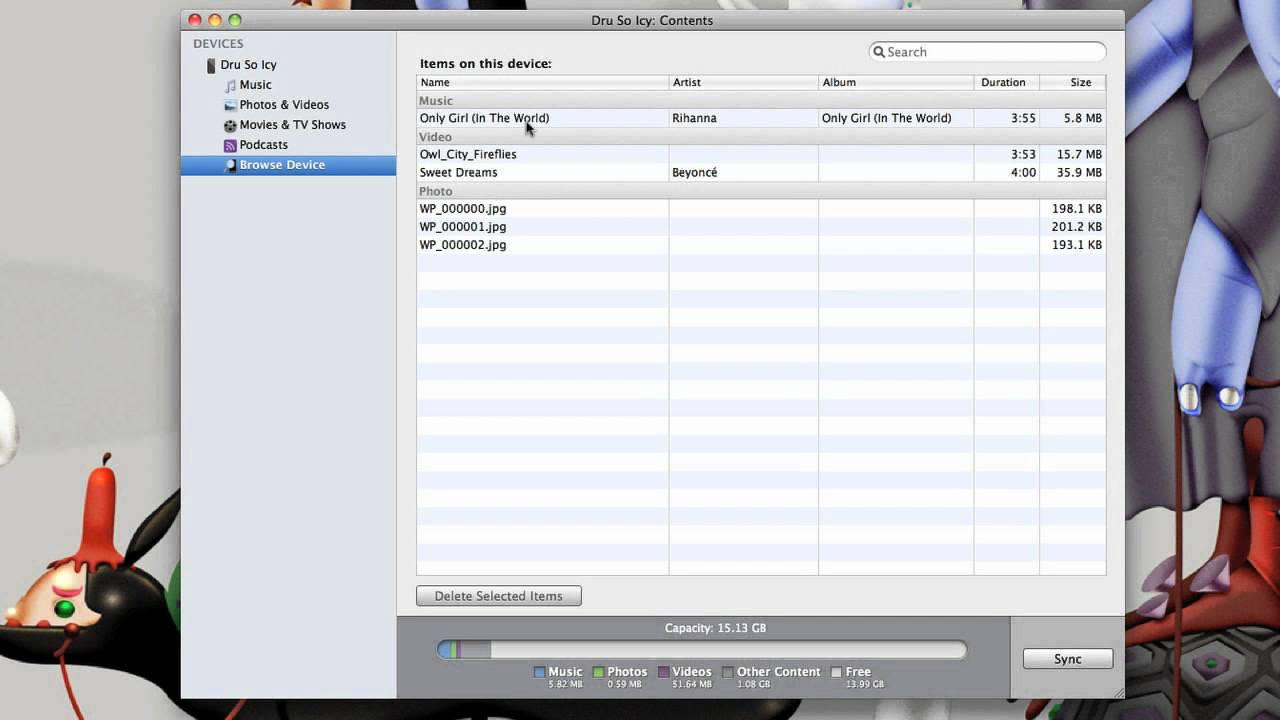Click the green Photos legend swatch
The height and width of the screenshot is (720, 1280).
pos(598,672)
